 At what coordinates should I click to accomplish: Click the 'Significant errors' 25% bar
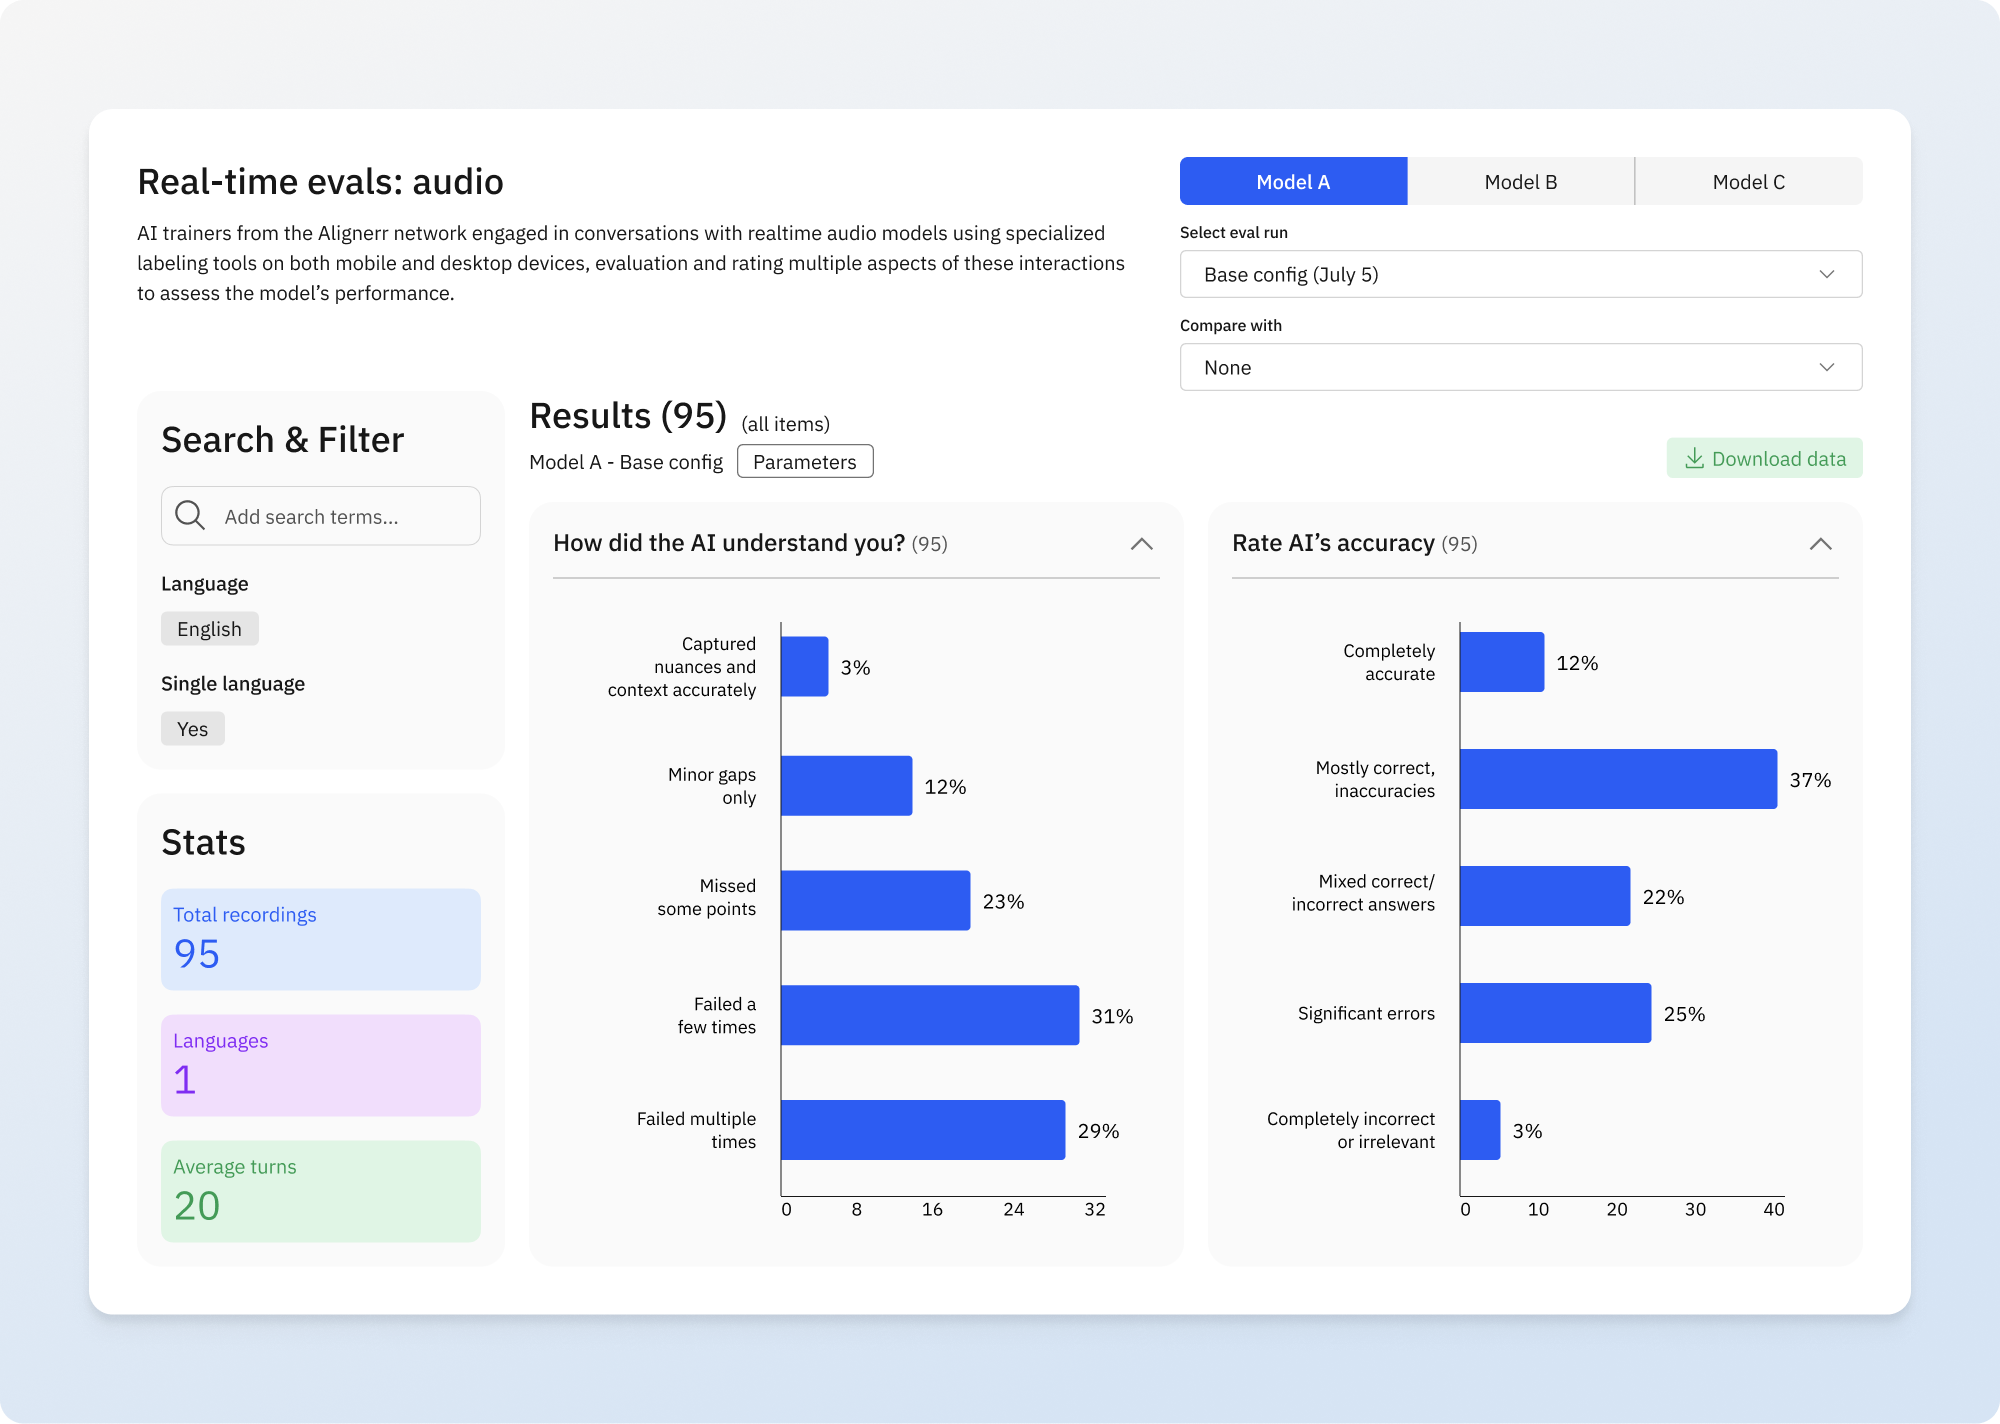coord(1554,1013)
